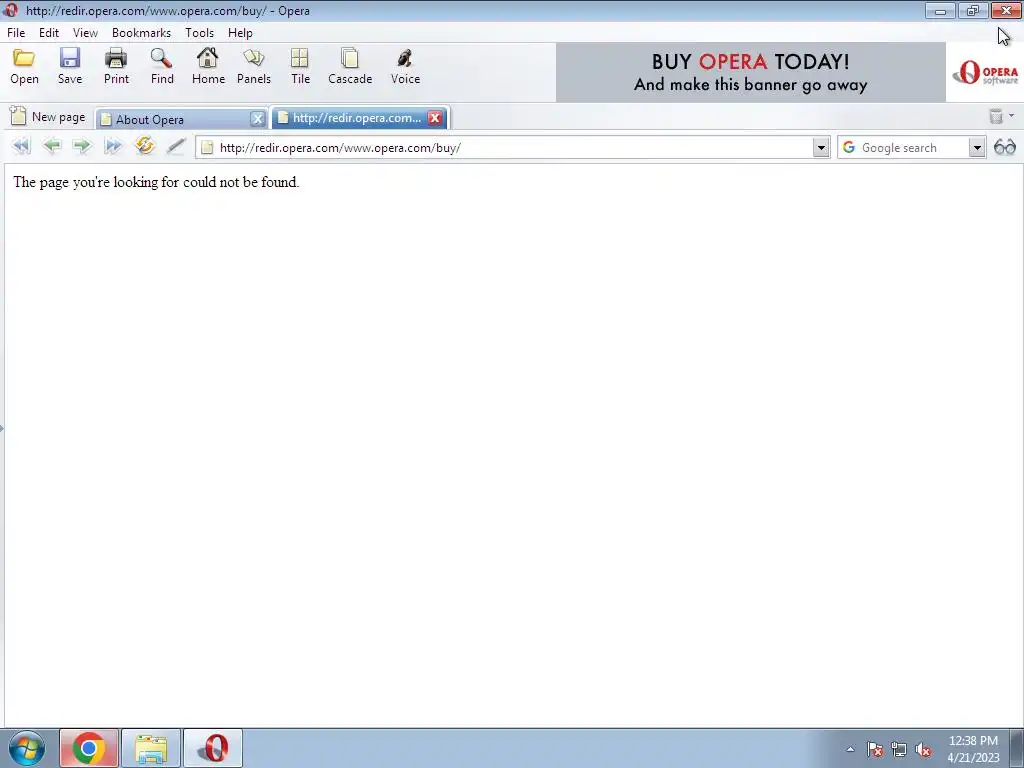1024x768 pixels.
Task: Click the Action Center flag icon
Action: click(875, 750)
